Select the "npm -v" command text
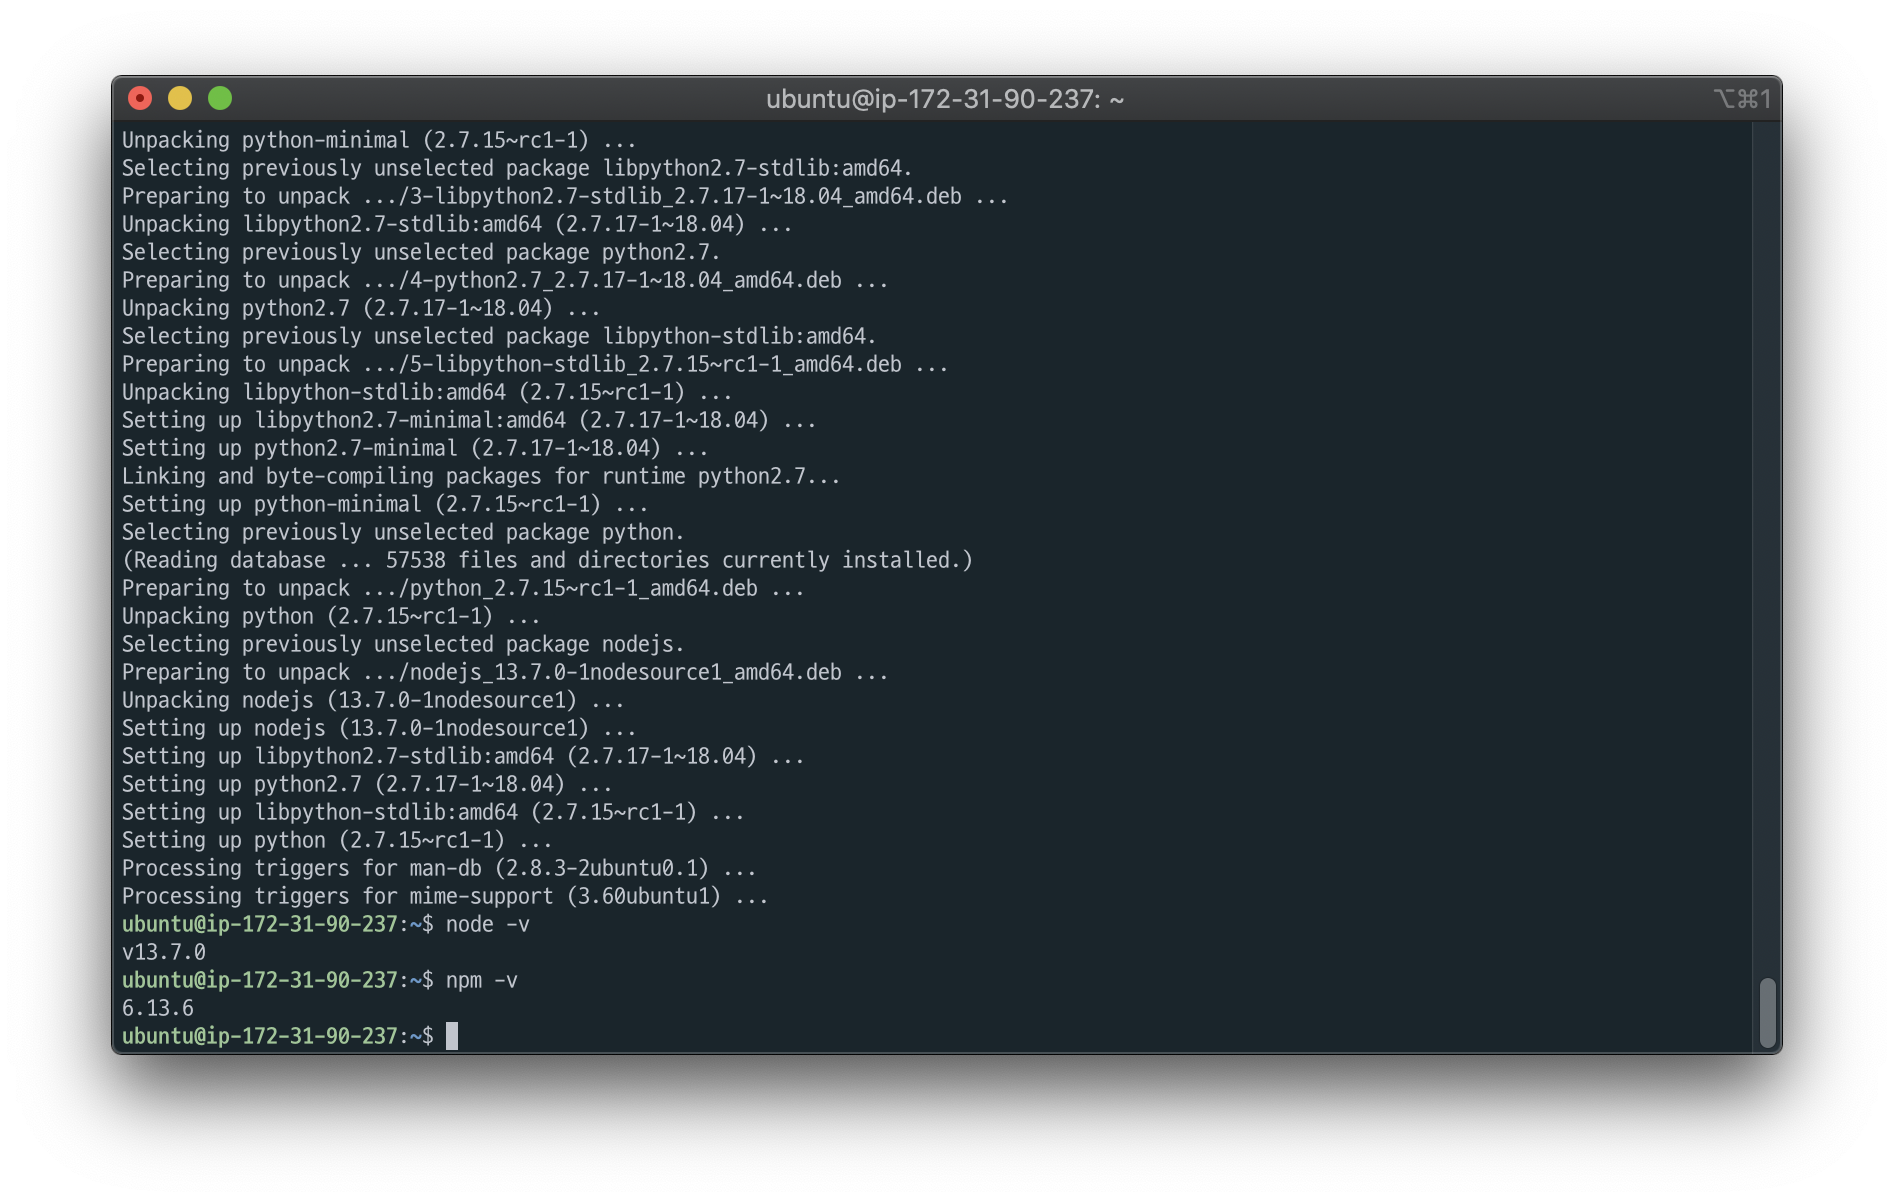Image resolution: width=1894 pixels, height=1202 pixels. point(480,980)
